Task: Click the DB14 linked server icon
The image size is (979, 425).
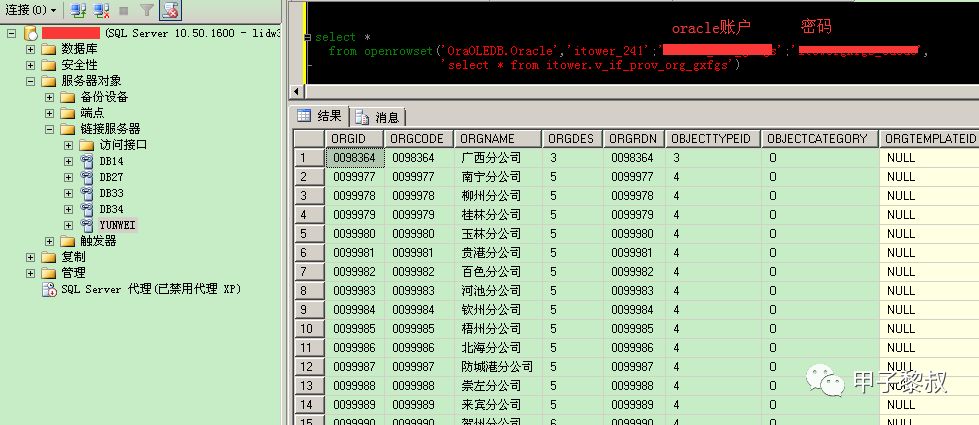Action: [87, 161]
